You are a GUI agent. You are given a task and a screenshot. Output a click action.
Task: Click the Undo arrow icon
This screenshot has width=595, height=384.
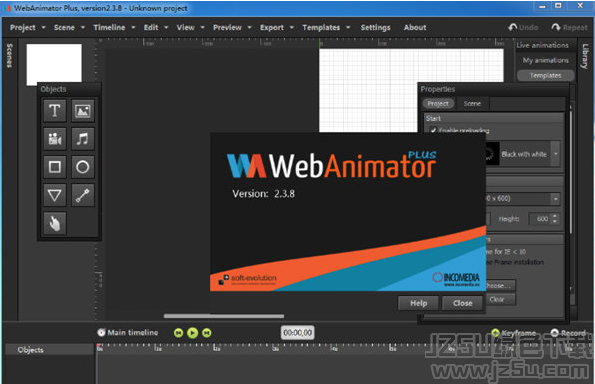click(x=513, y=27)
